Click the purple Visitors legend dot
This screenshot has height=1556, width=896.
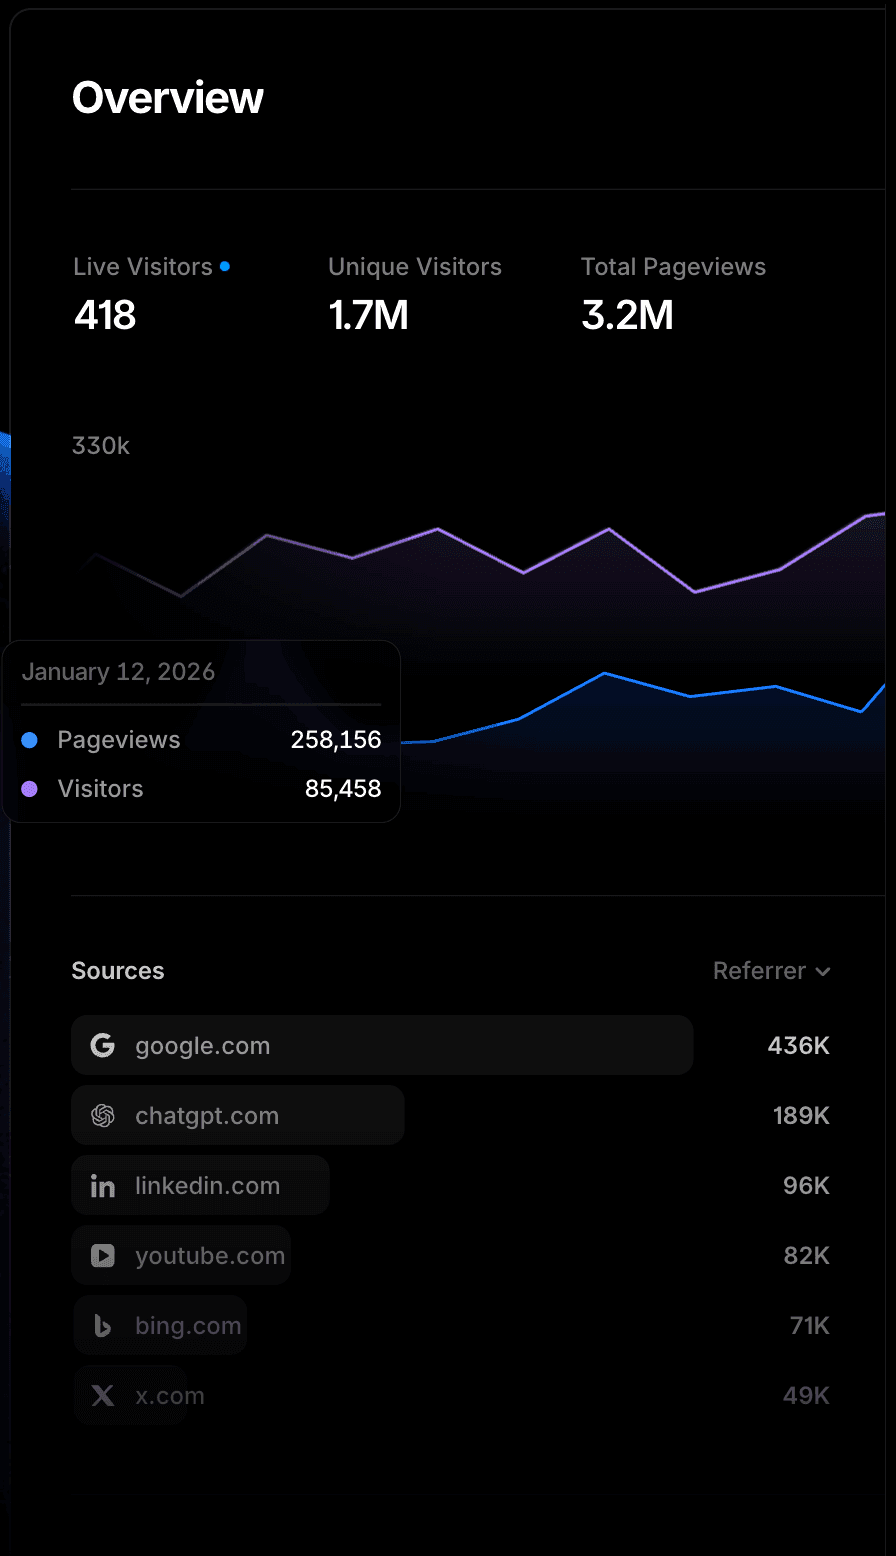(x=30, y=789)
